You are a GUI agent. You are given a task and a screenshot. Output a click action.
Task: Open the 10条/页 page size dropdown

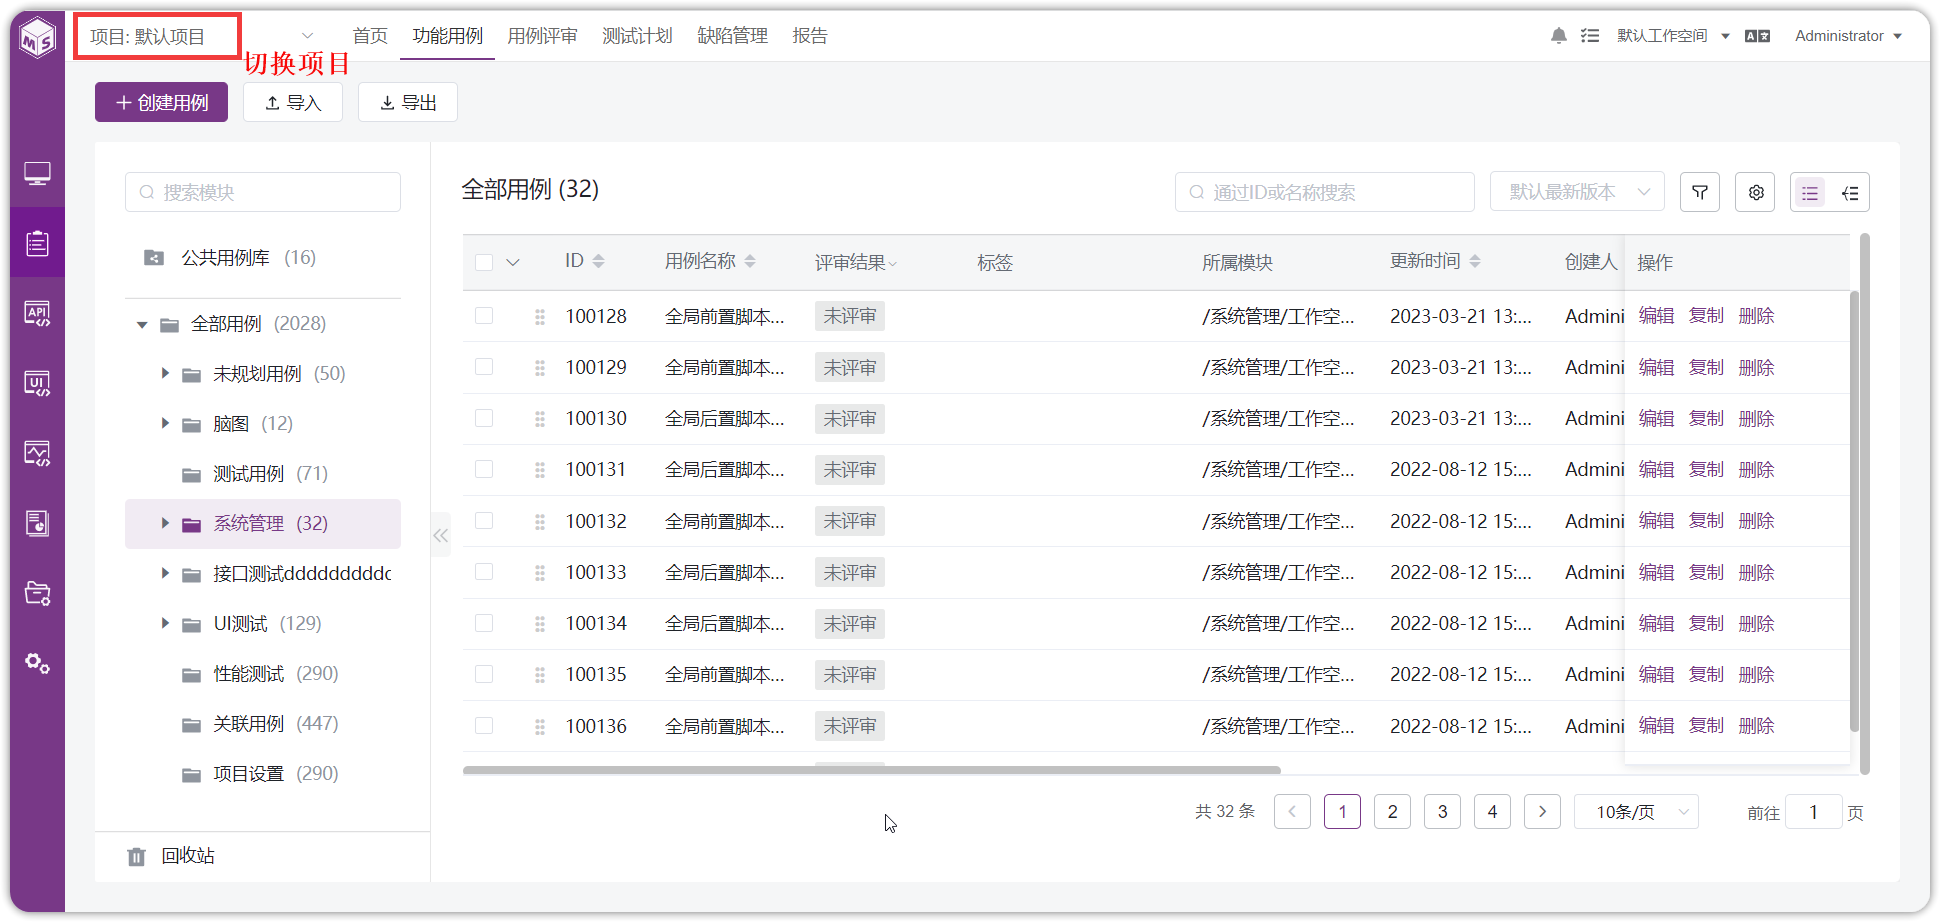1636,812
